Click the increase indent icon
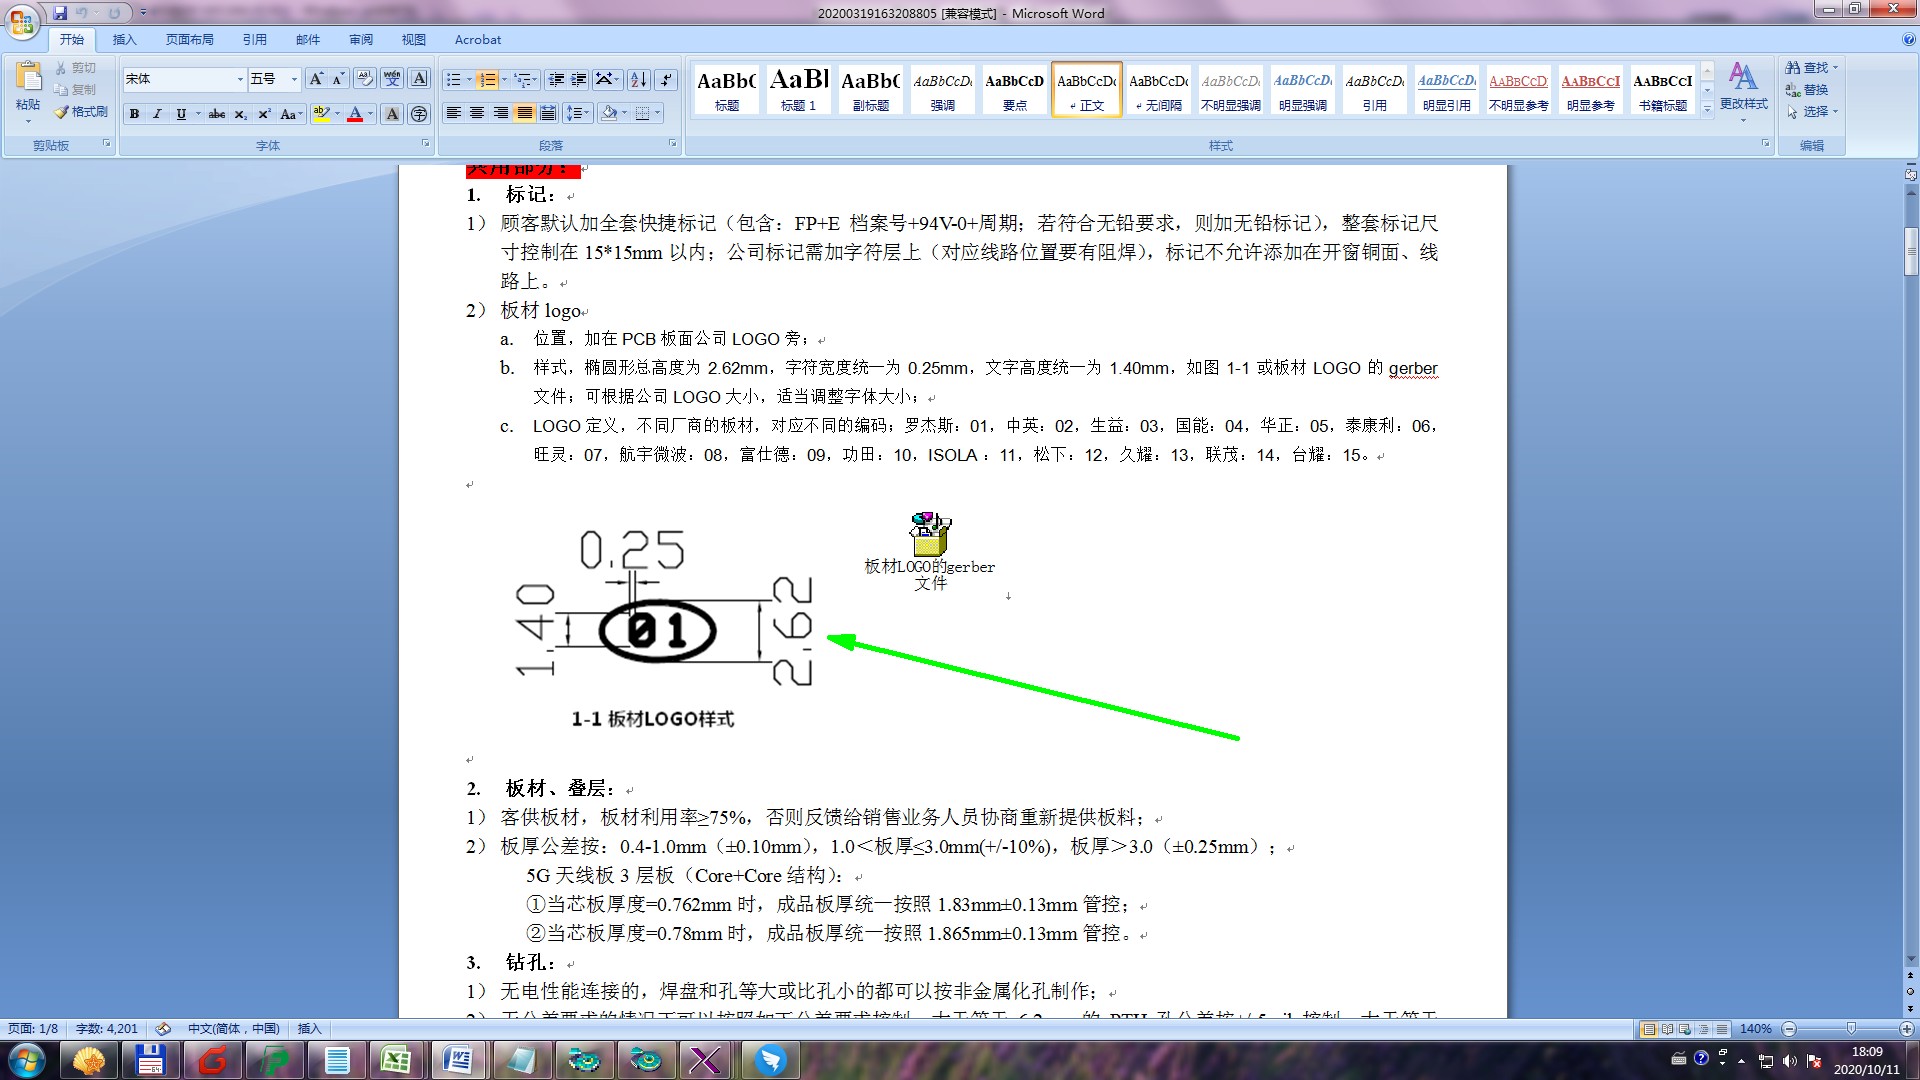Viewport: 1920px width, 1080px height. [x=579, y=80]
